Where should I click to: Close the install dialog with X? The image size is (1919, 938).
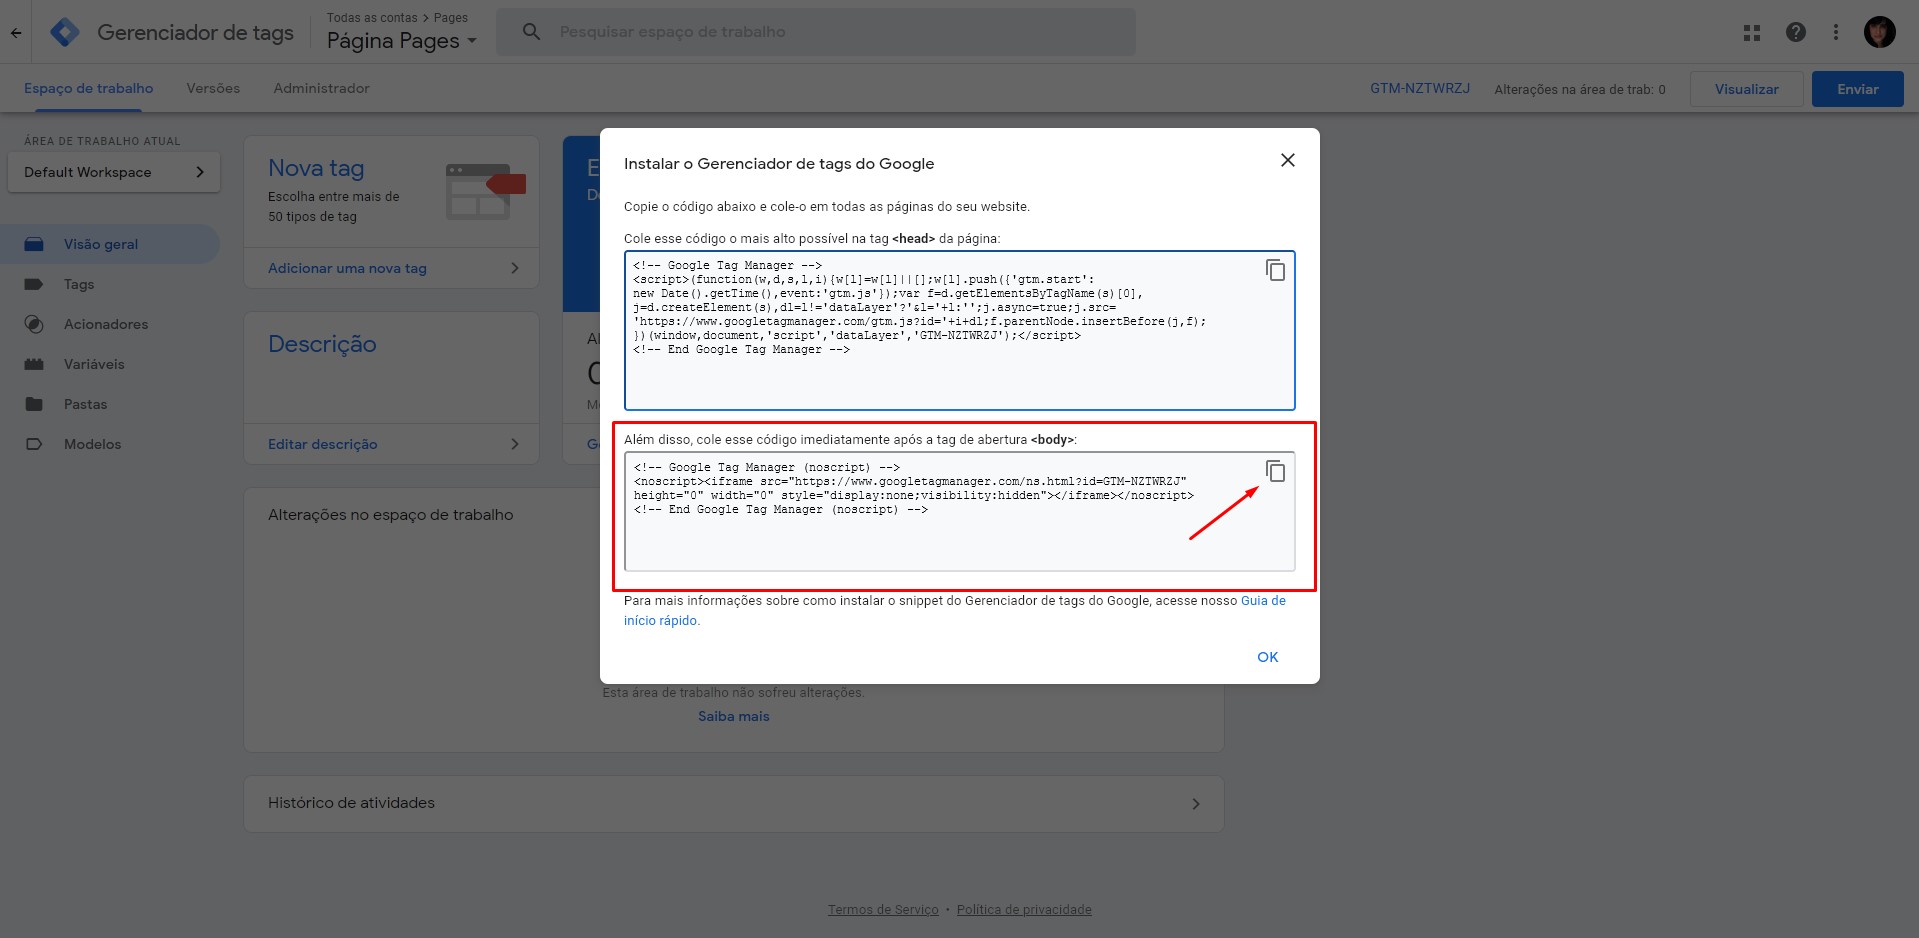[x=1288, y=160]
